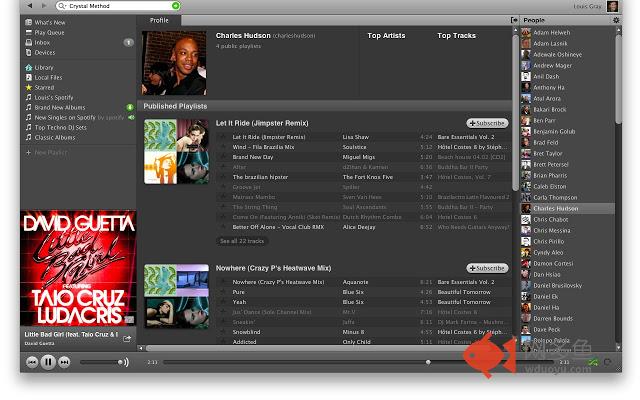Star the Brand New Day track
The image size is (640, 400).
[223, 157]
